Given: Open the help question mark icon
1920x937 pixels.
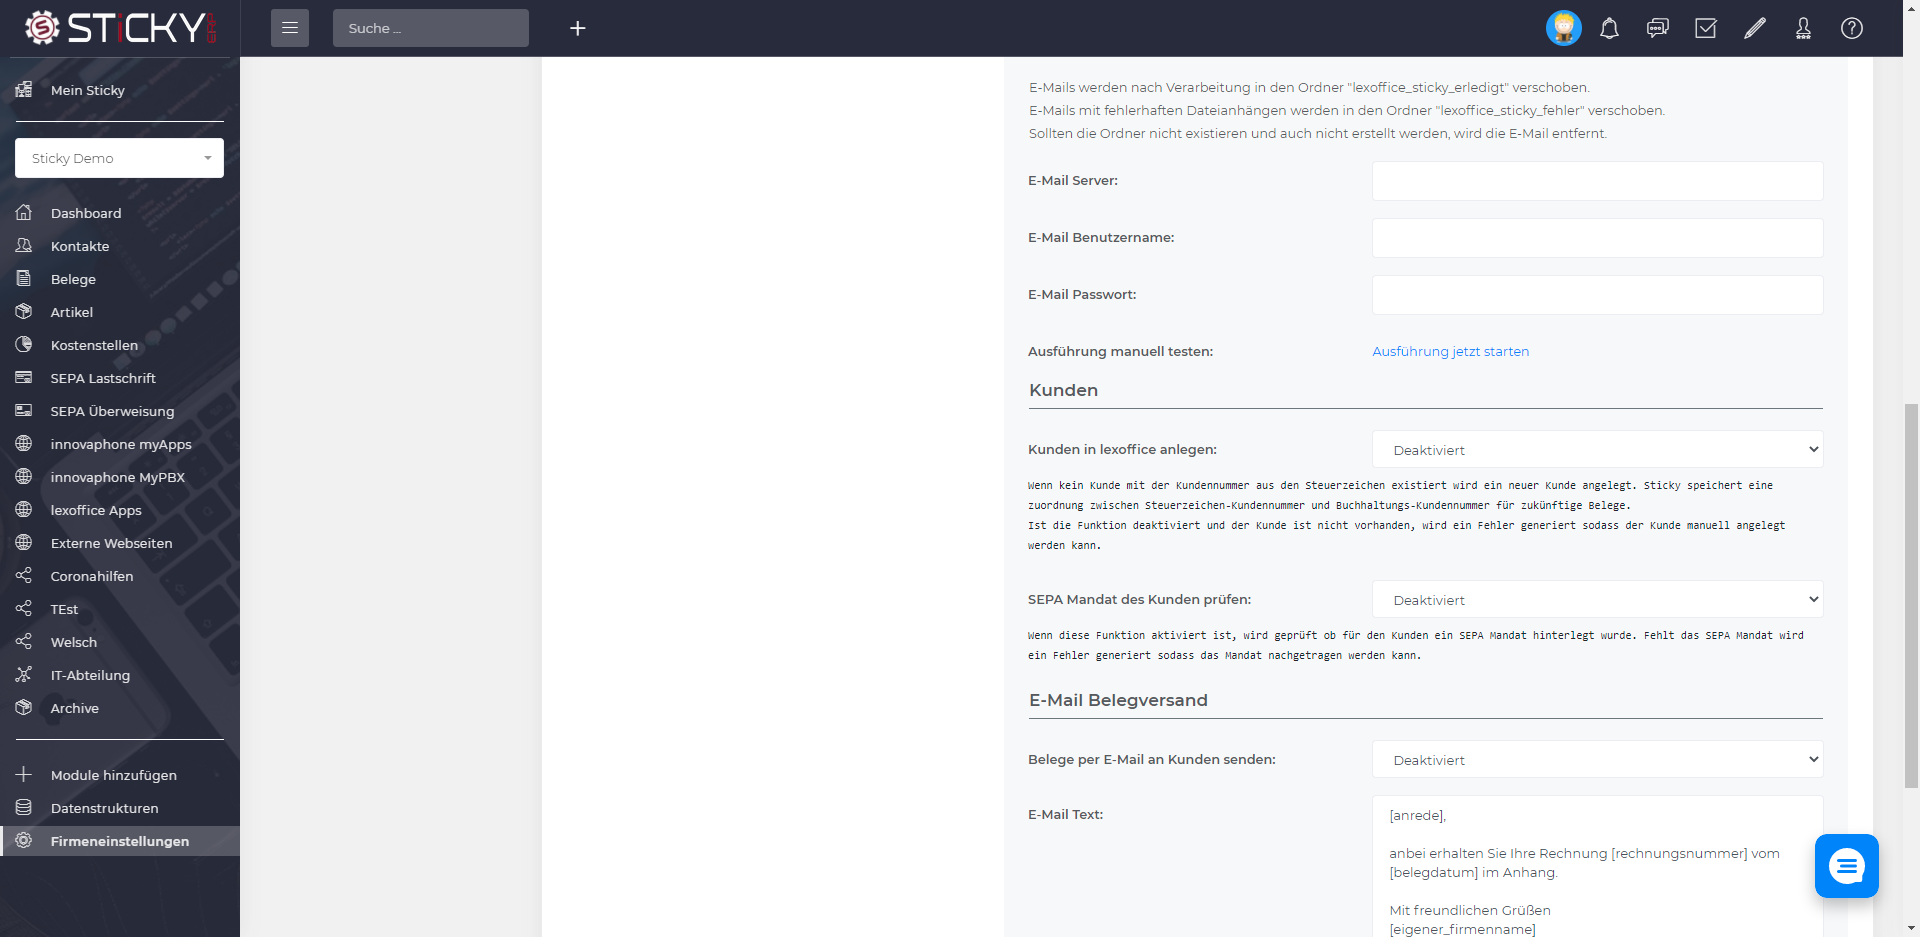Looking at the screenshot, I should pos(1852,28).
